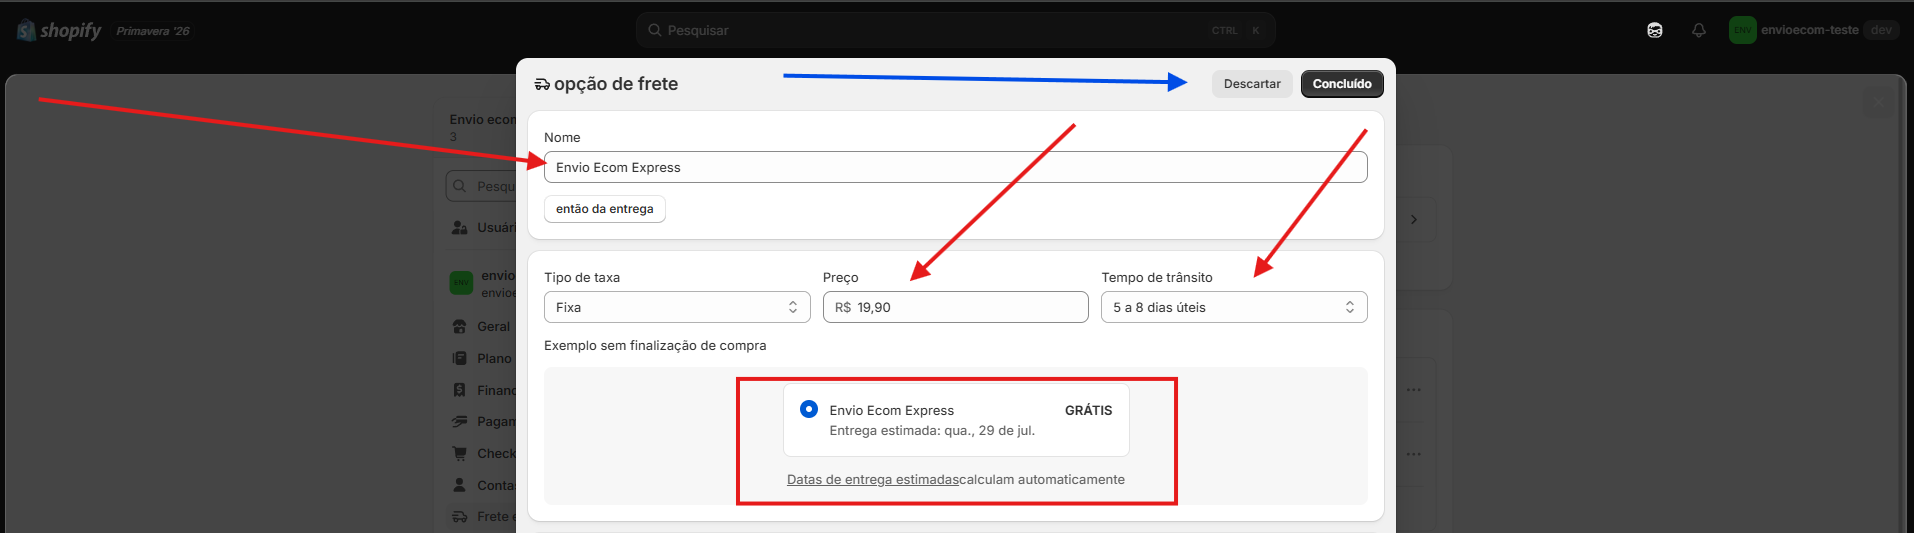
Task: Click the CTRL K shortcut hint in the search bar
Action: [x=1238, y=31]
